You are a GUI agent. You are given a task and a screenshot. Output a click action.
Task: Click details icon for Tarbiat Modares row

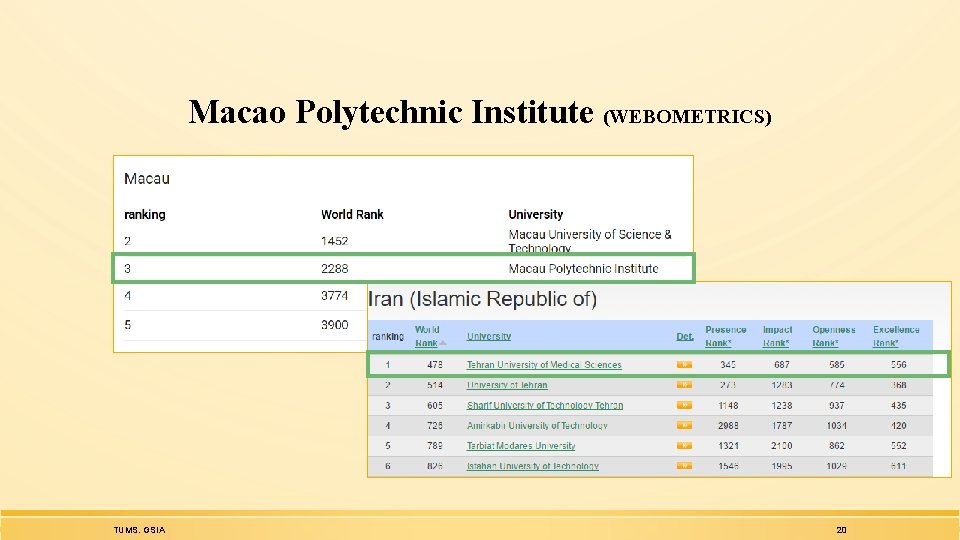(684, 445)
